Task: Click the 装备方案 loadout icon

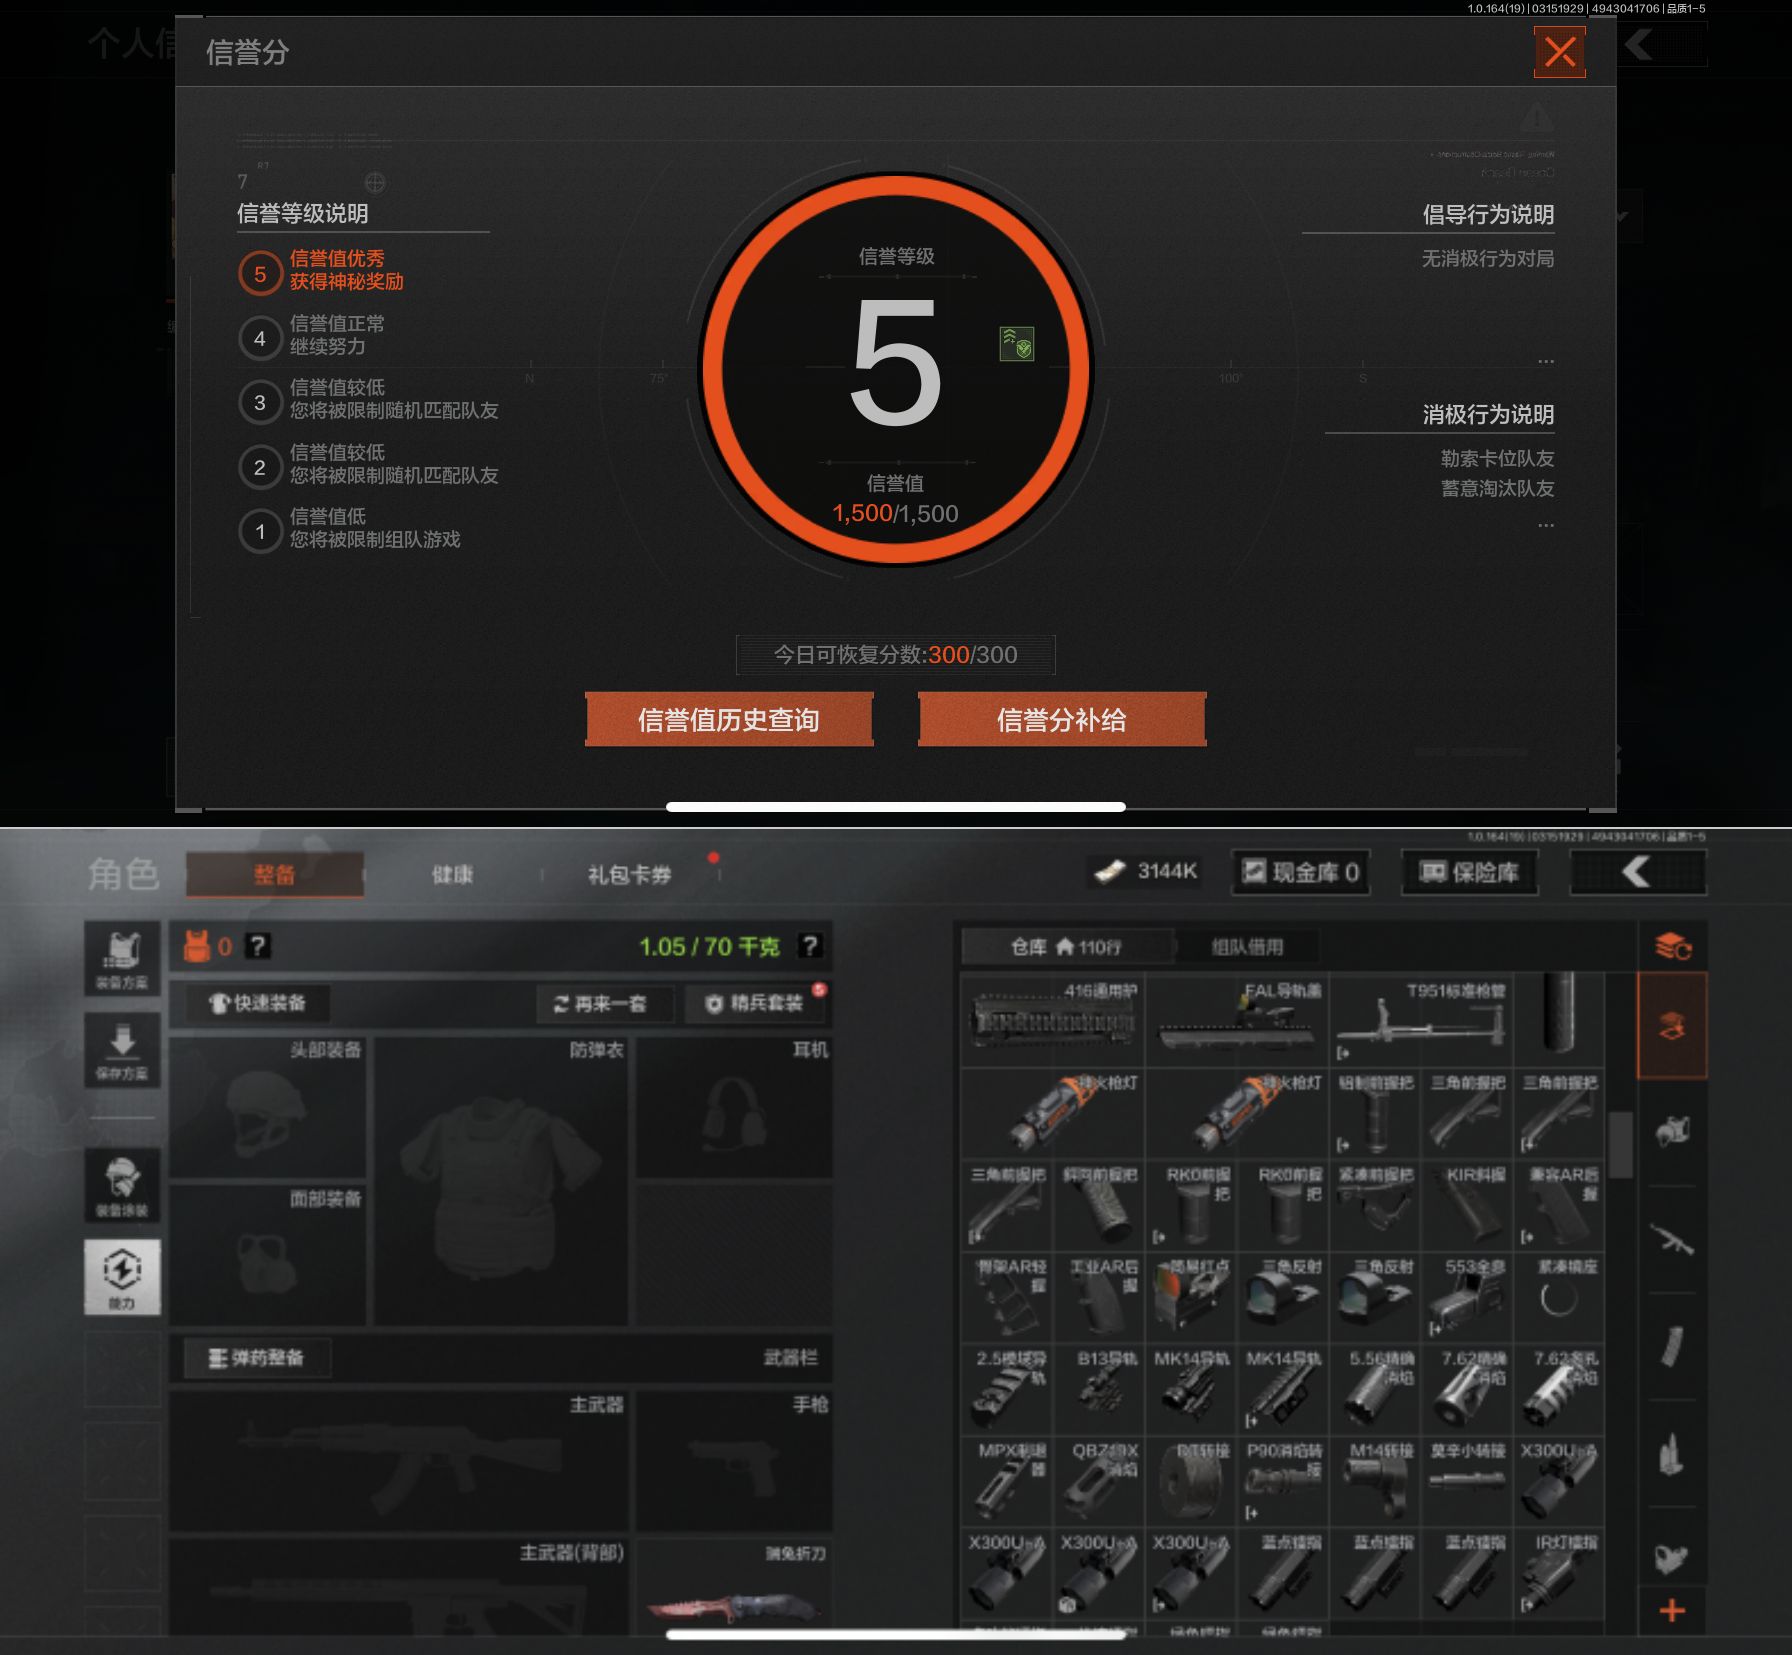Action: coord(122,958)
